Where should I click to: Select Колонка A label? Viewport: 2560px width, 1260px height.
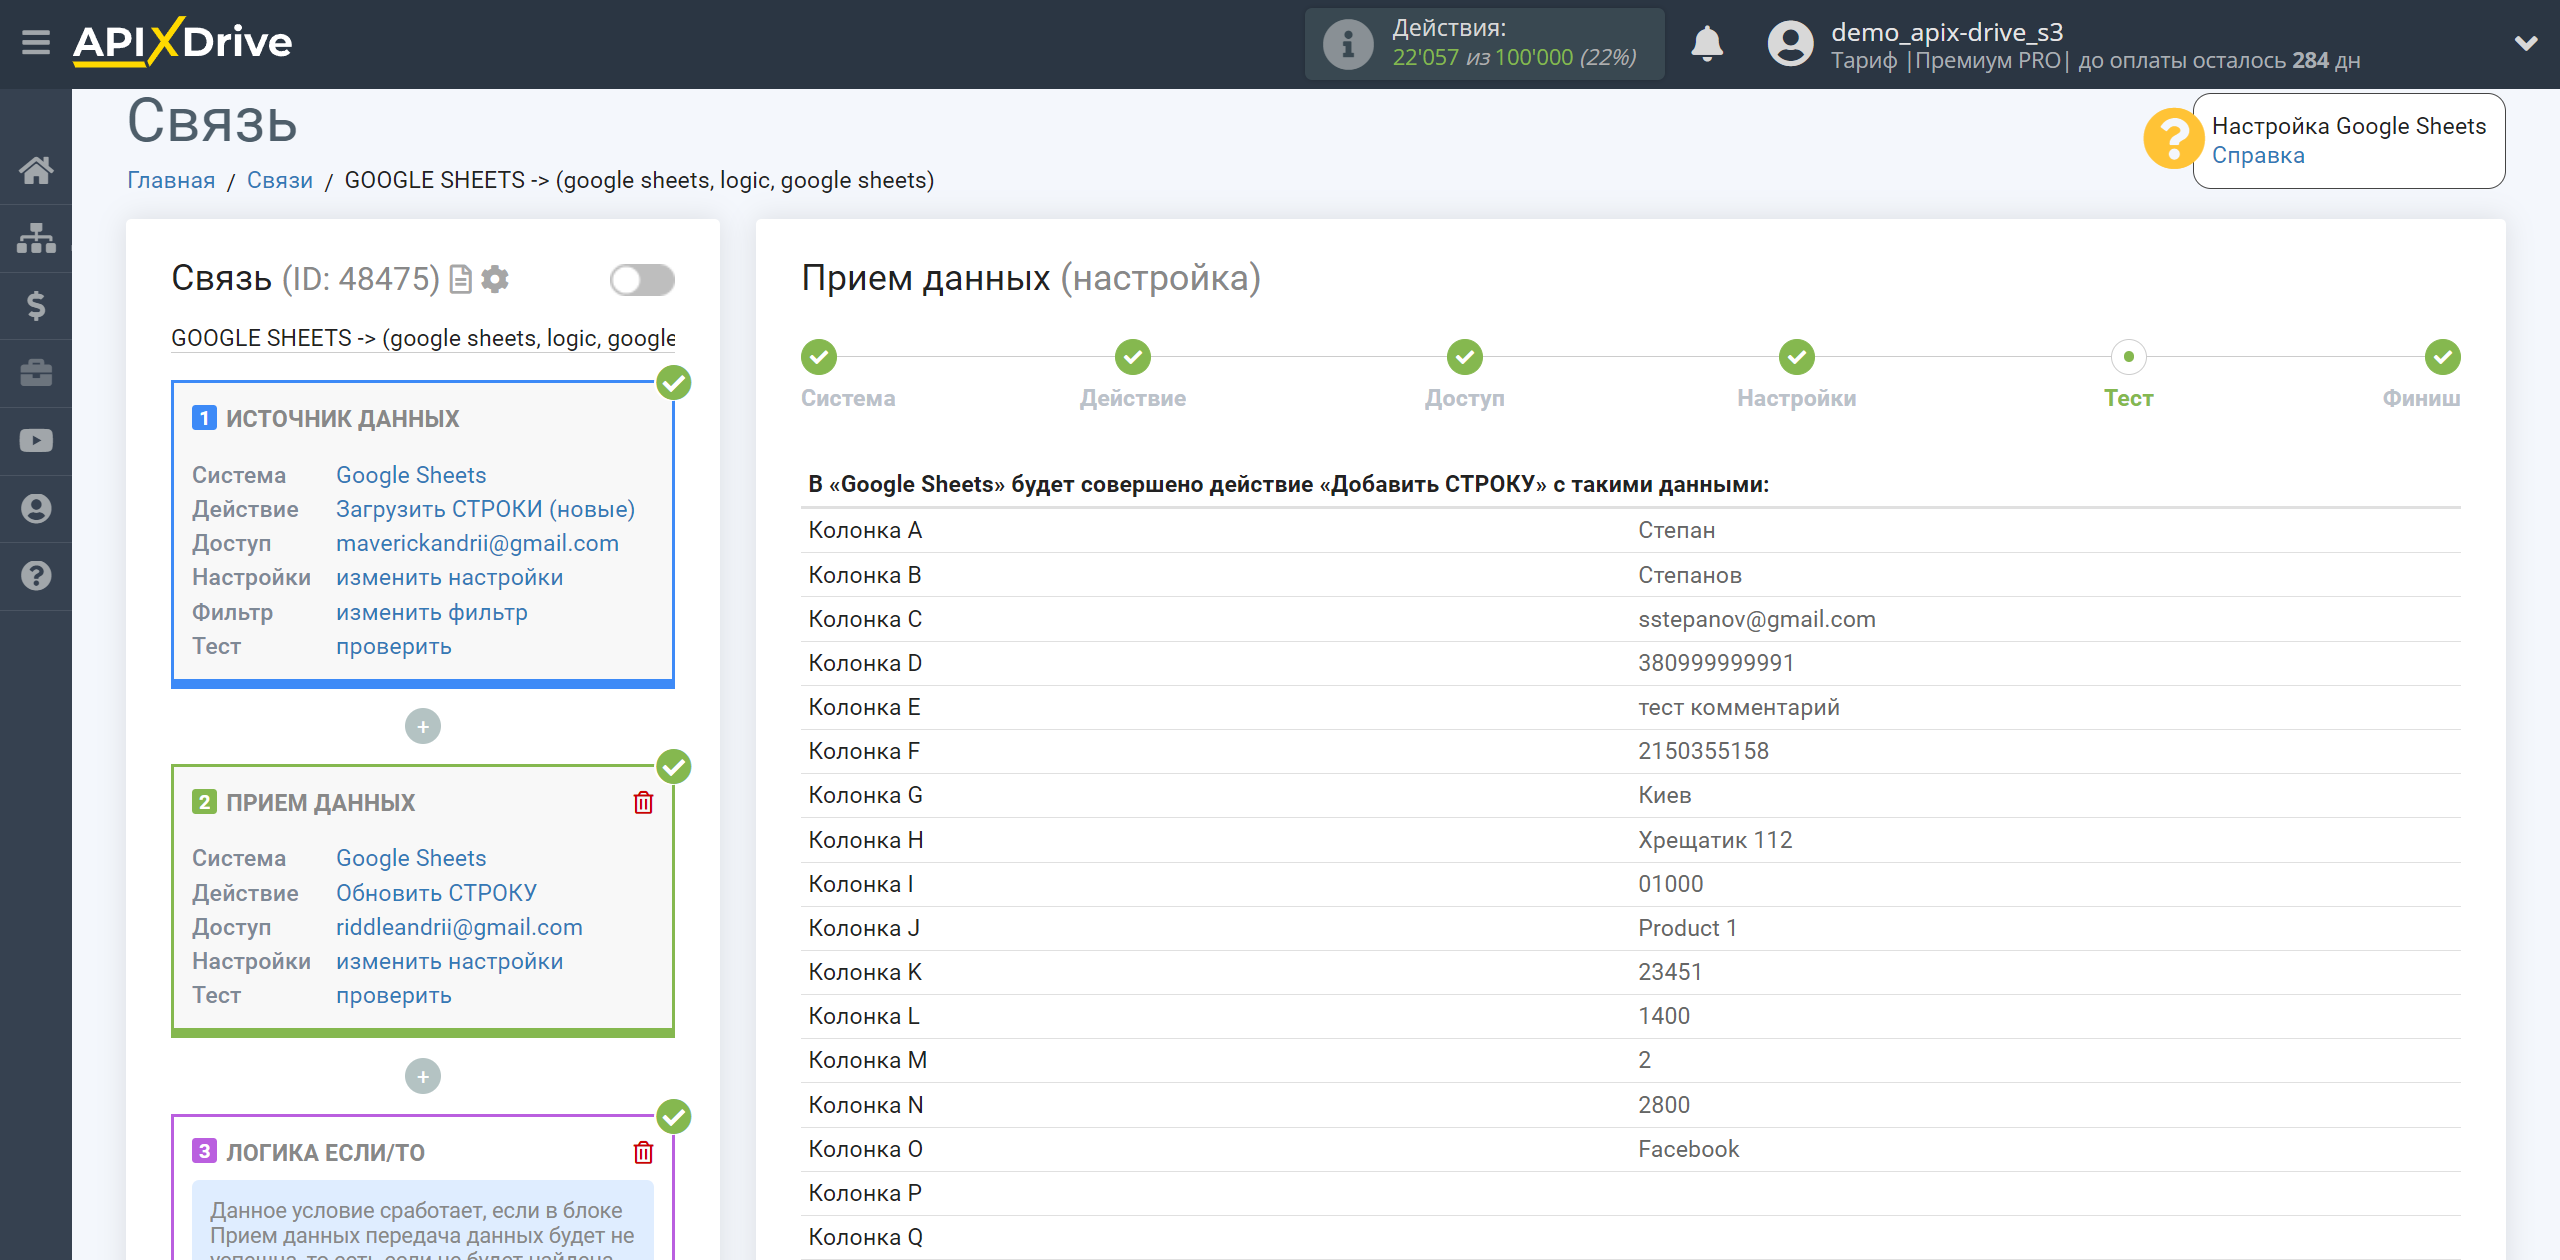pyautogui.click(x=865, y=530)
